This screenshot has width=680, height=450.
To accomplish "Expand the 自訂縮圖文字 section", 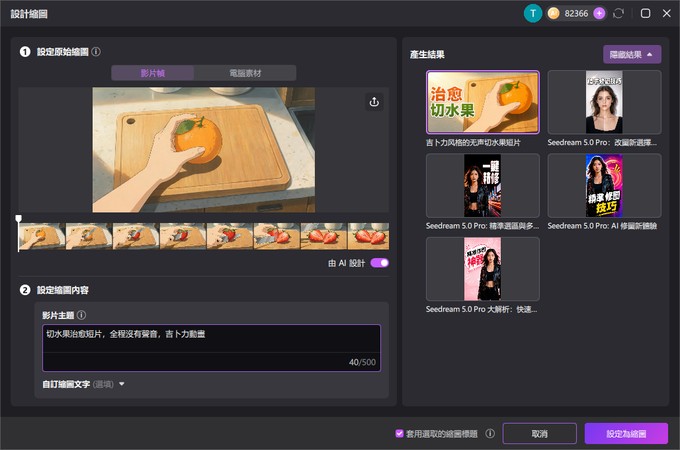I will [122, 384].
